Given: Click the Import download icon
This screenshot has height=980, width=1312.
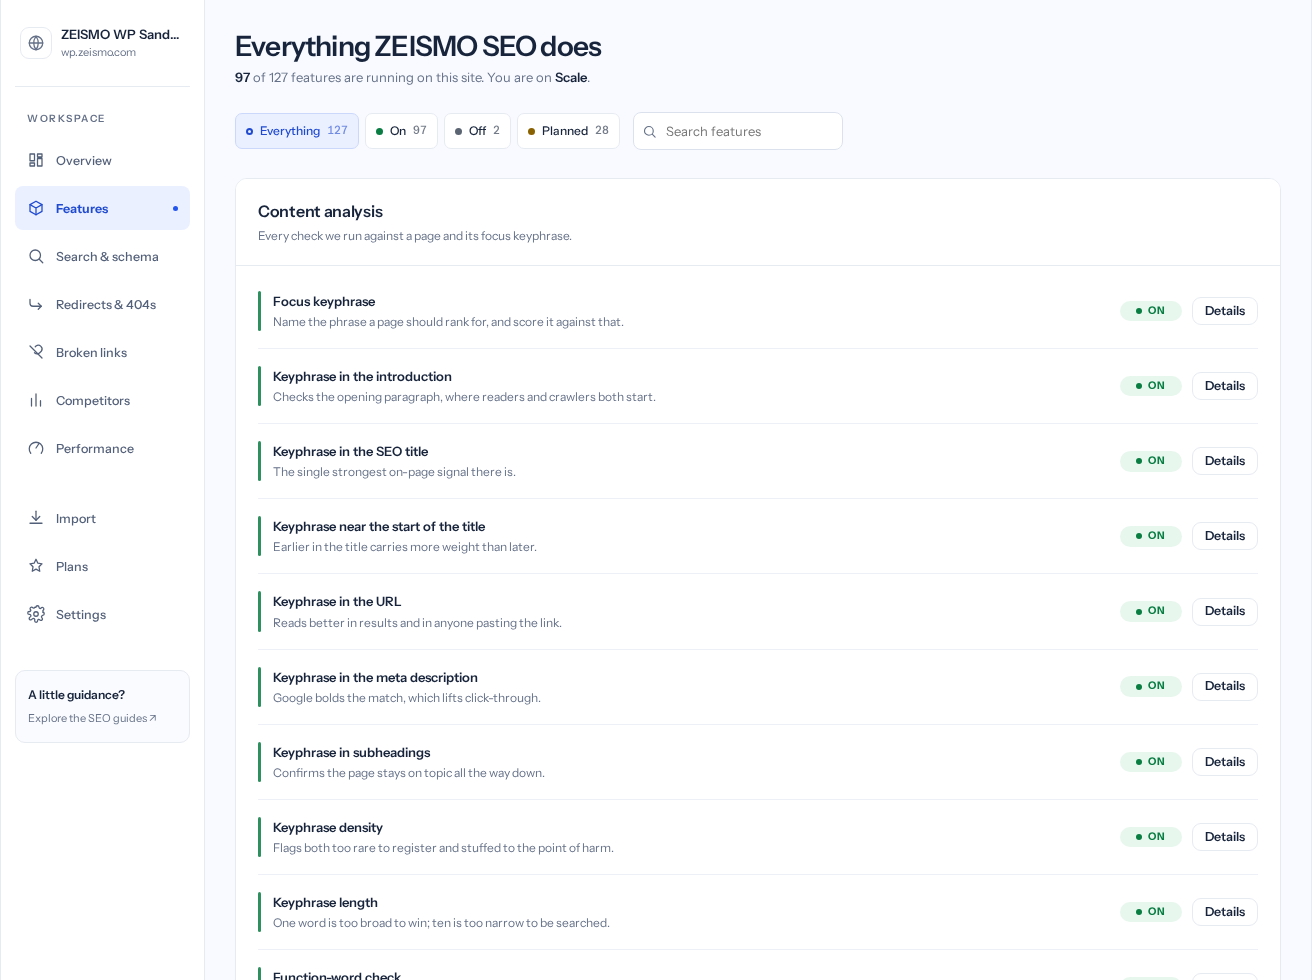Looking at the screenshot, I should tap(36, 518).
